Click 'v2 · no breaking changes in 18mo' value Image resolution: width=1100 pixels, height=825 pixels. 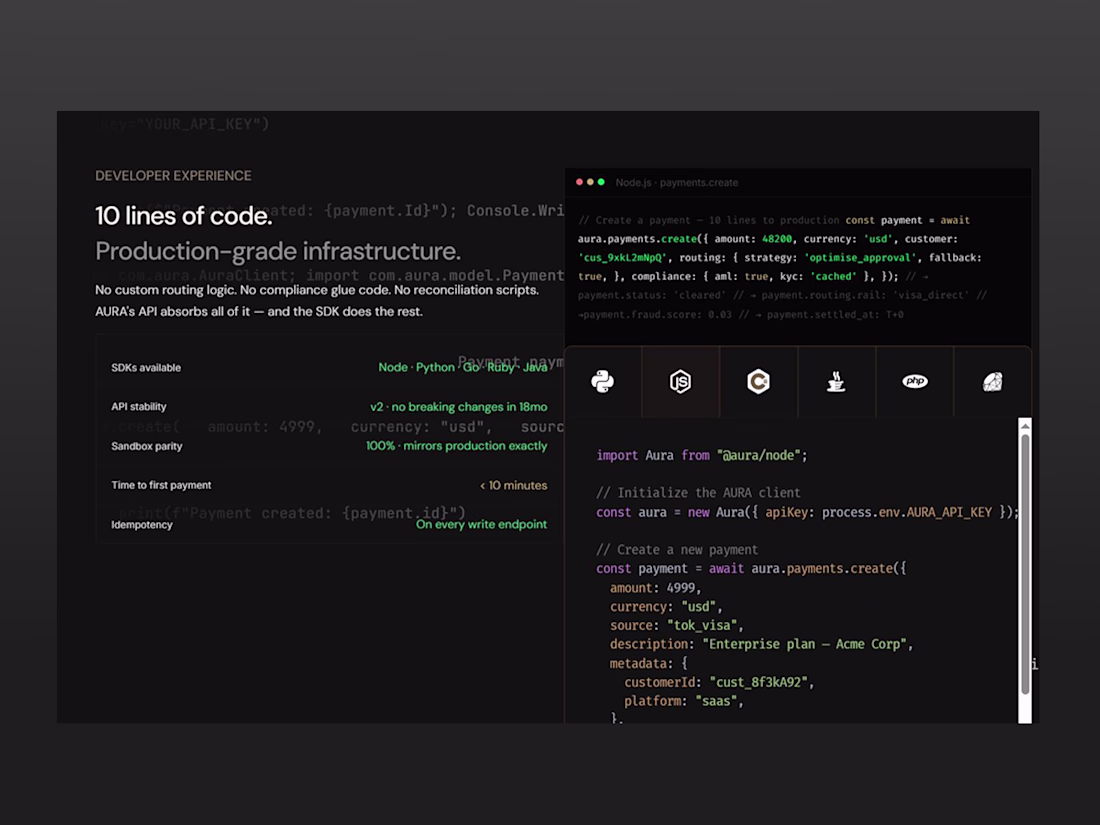(x=459, y=407)
